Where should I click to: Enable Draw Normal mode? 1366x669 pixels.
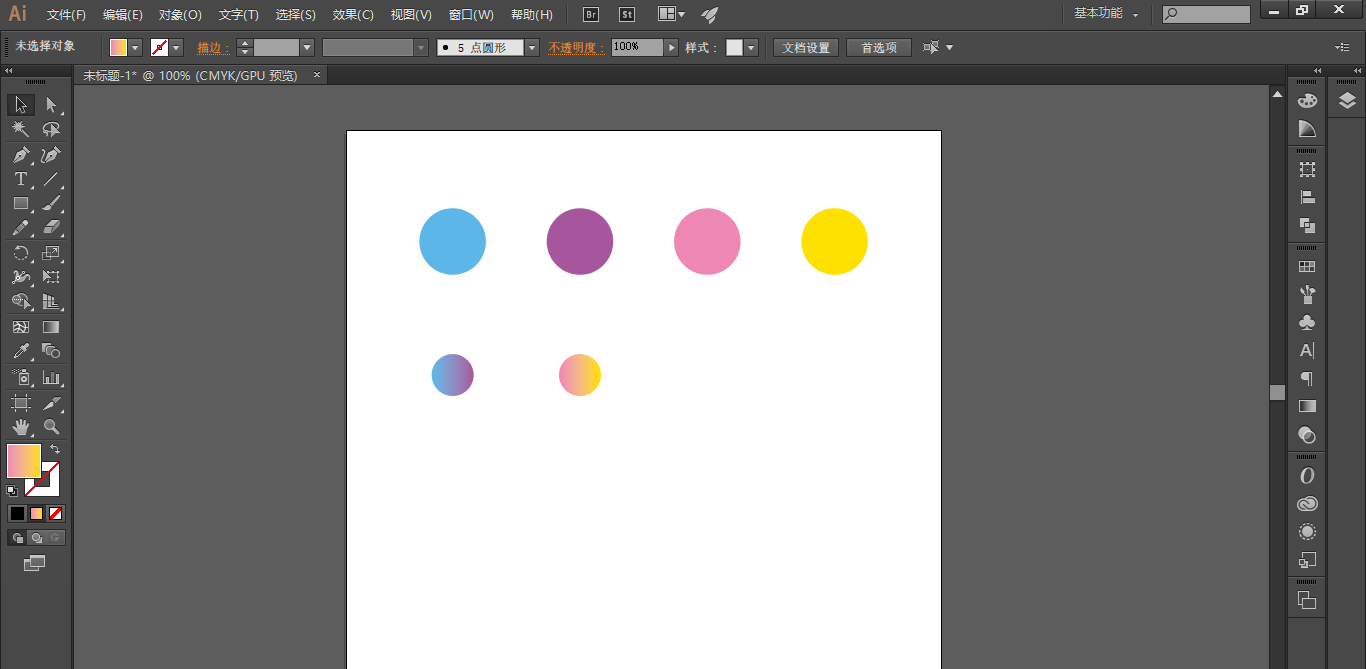coord(17,538)
